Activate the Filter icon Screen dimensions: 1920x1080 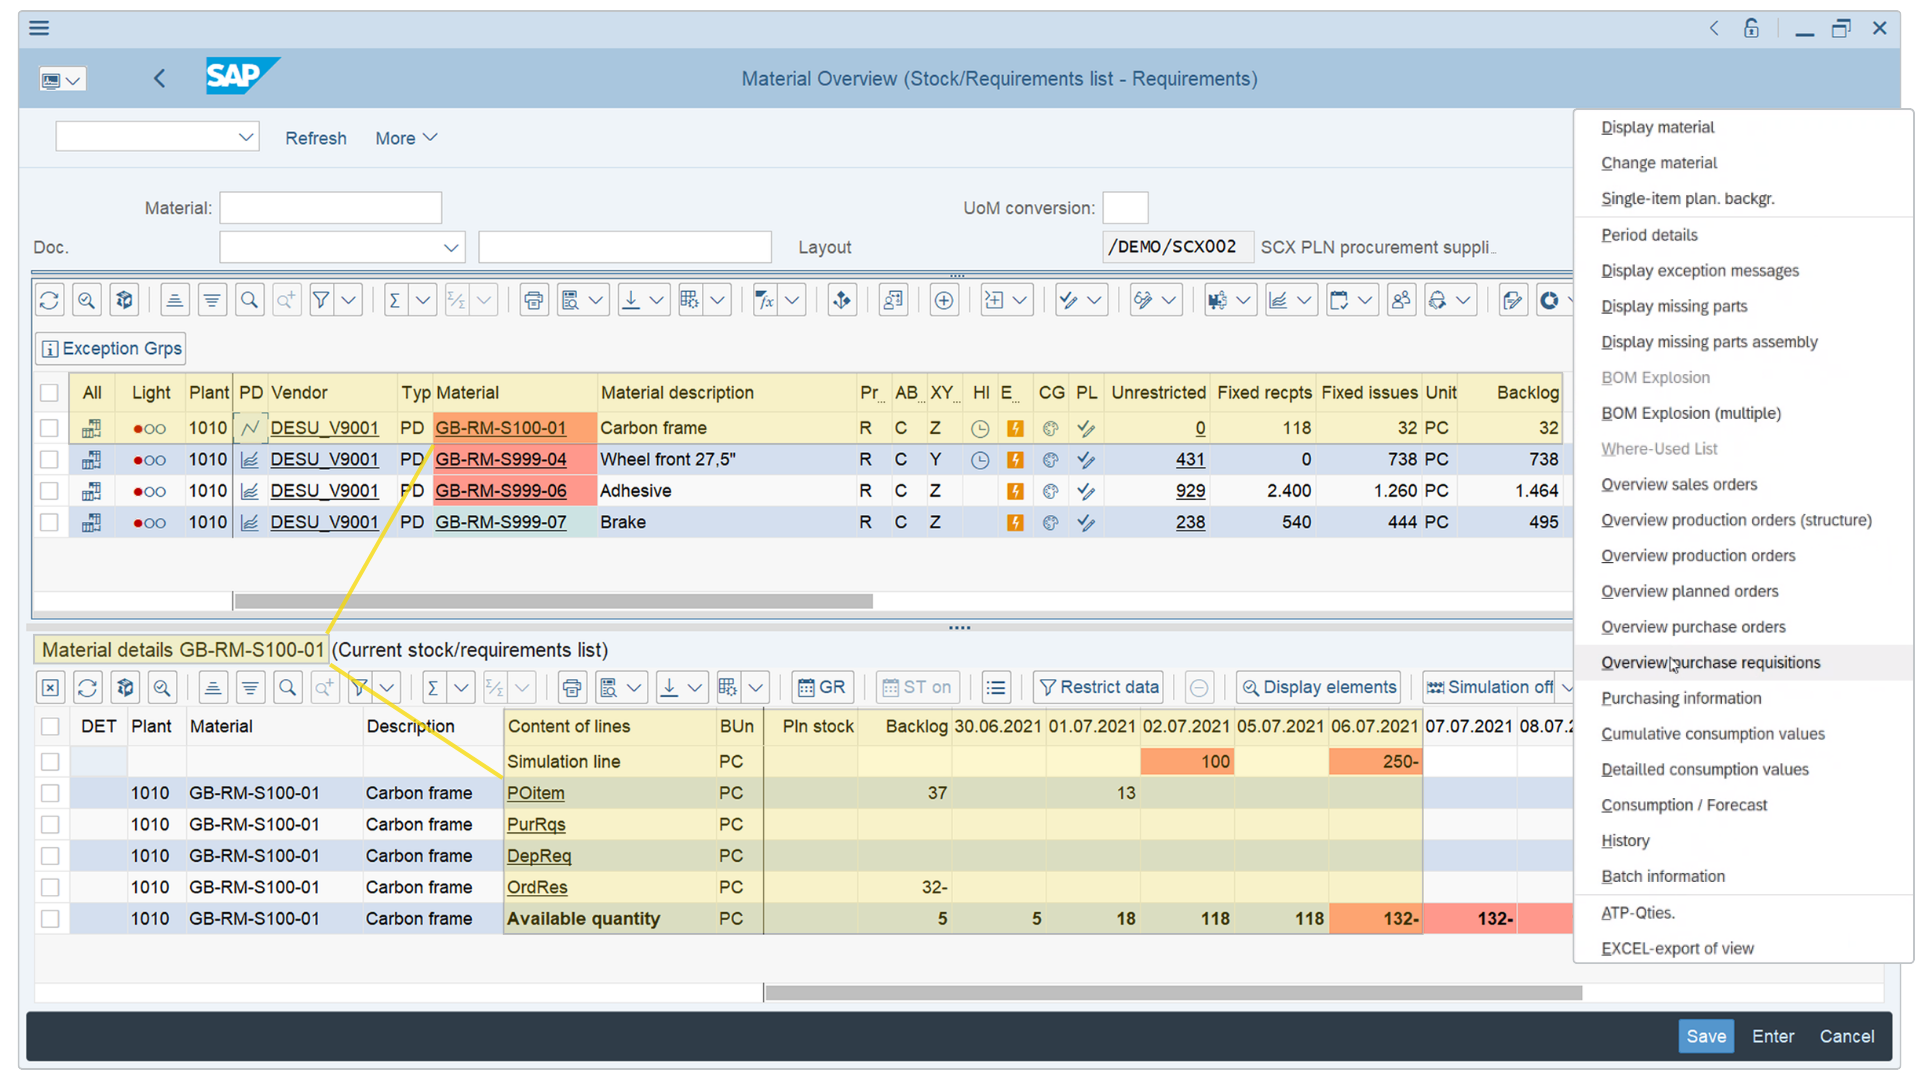pos(320,299)
